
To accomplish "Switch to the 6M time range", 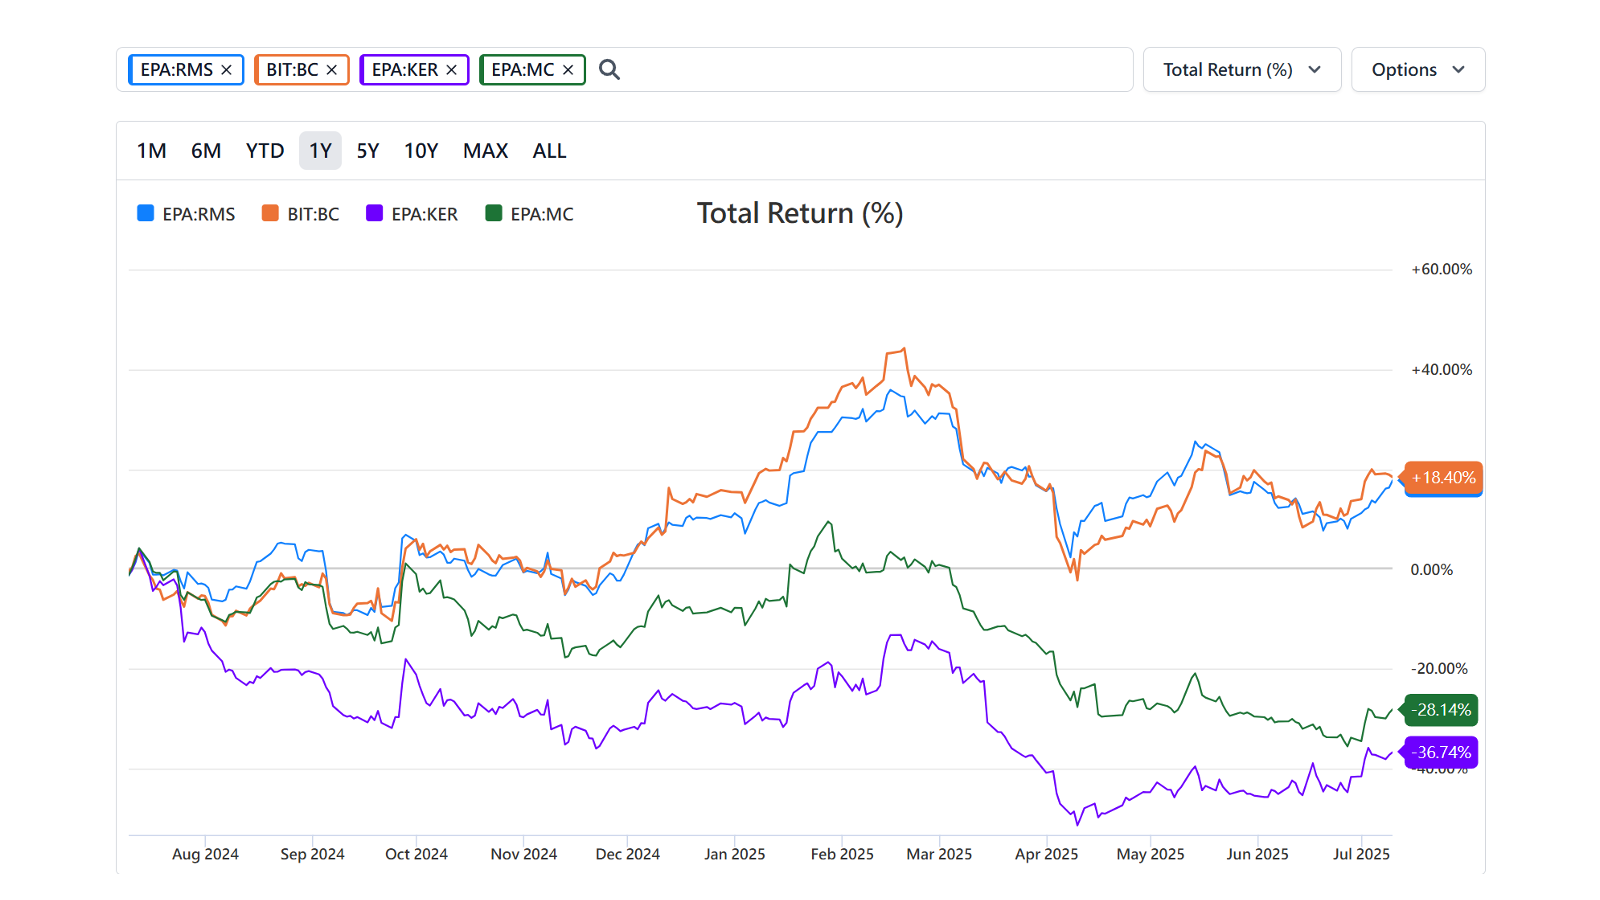I will click(206, 151).
